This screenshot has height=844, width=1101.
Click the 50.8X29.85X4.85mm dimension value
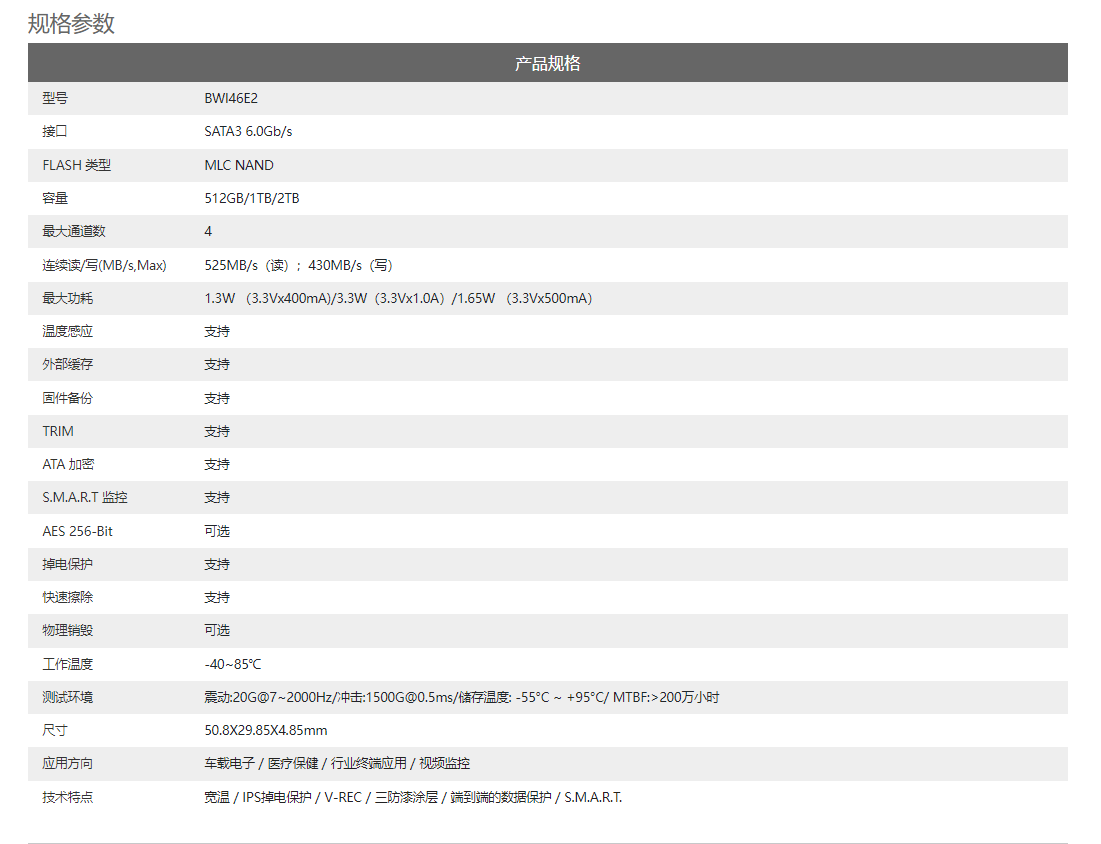click(x=266, y=730)
